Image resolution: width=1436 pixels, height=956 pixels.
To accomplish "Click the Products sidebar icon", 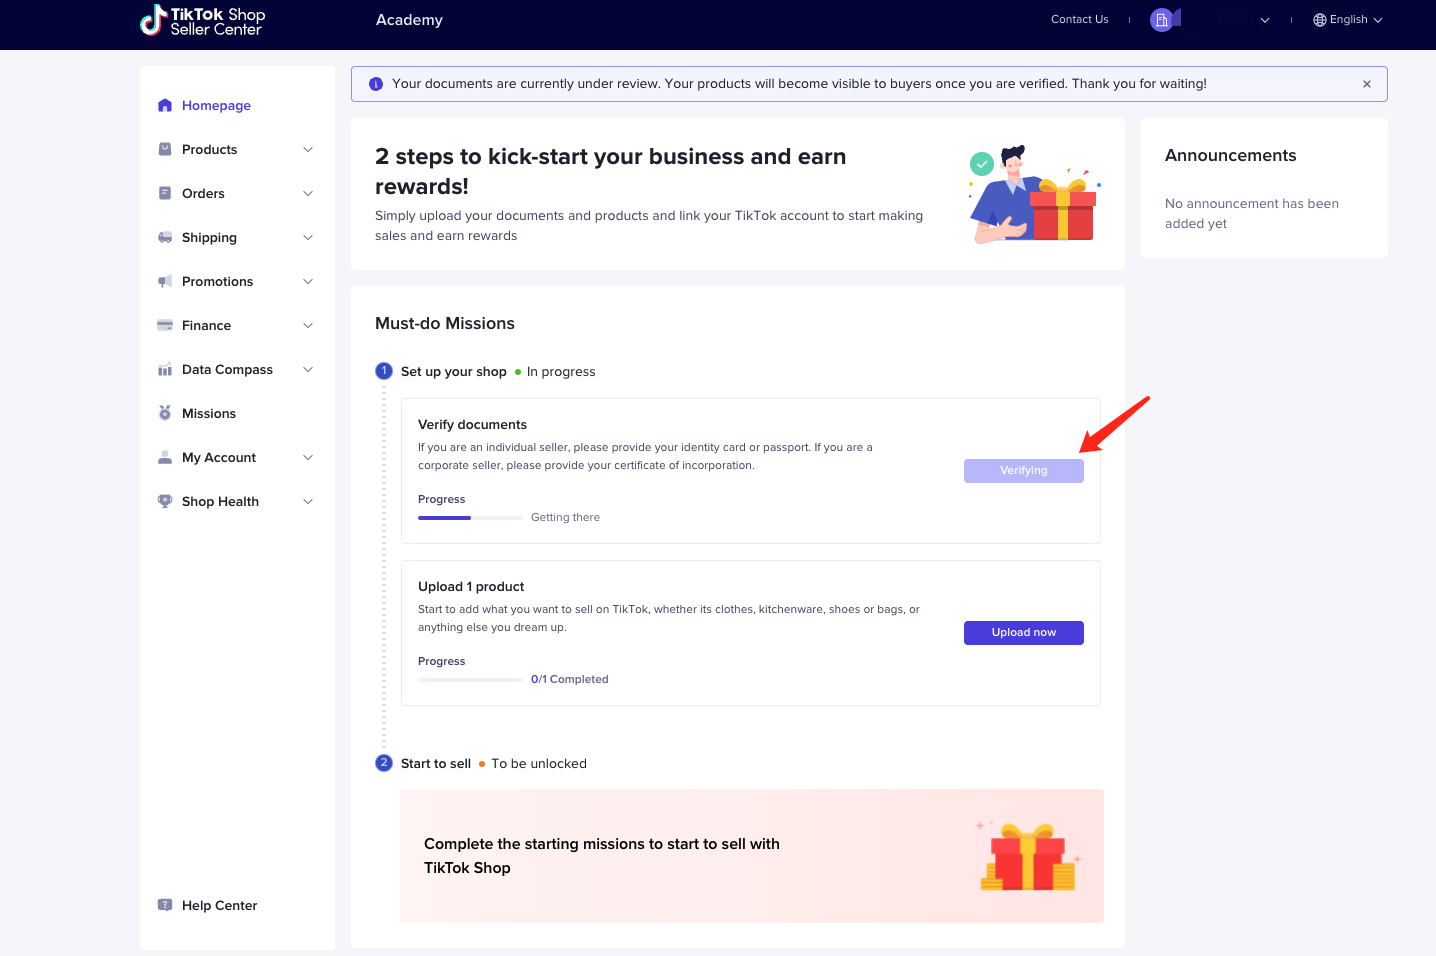I will [165, 149].
